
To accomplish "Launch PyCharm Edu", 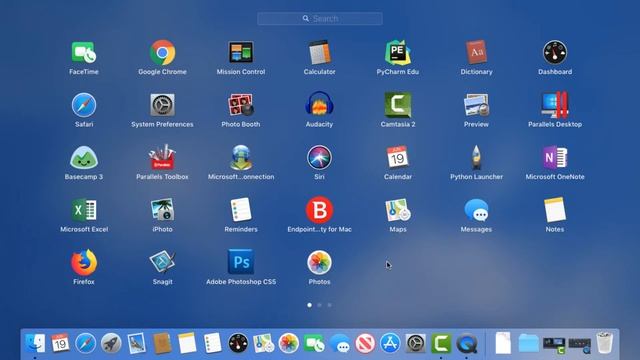I will 398,53.
